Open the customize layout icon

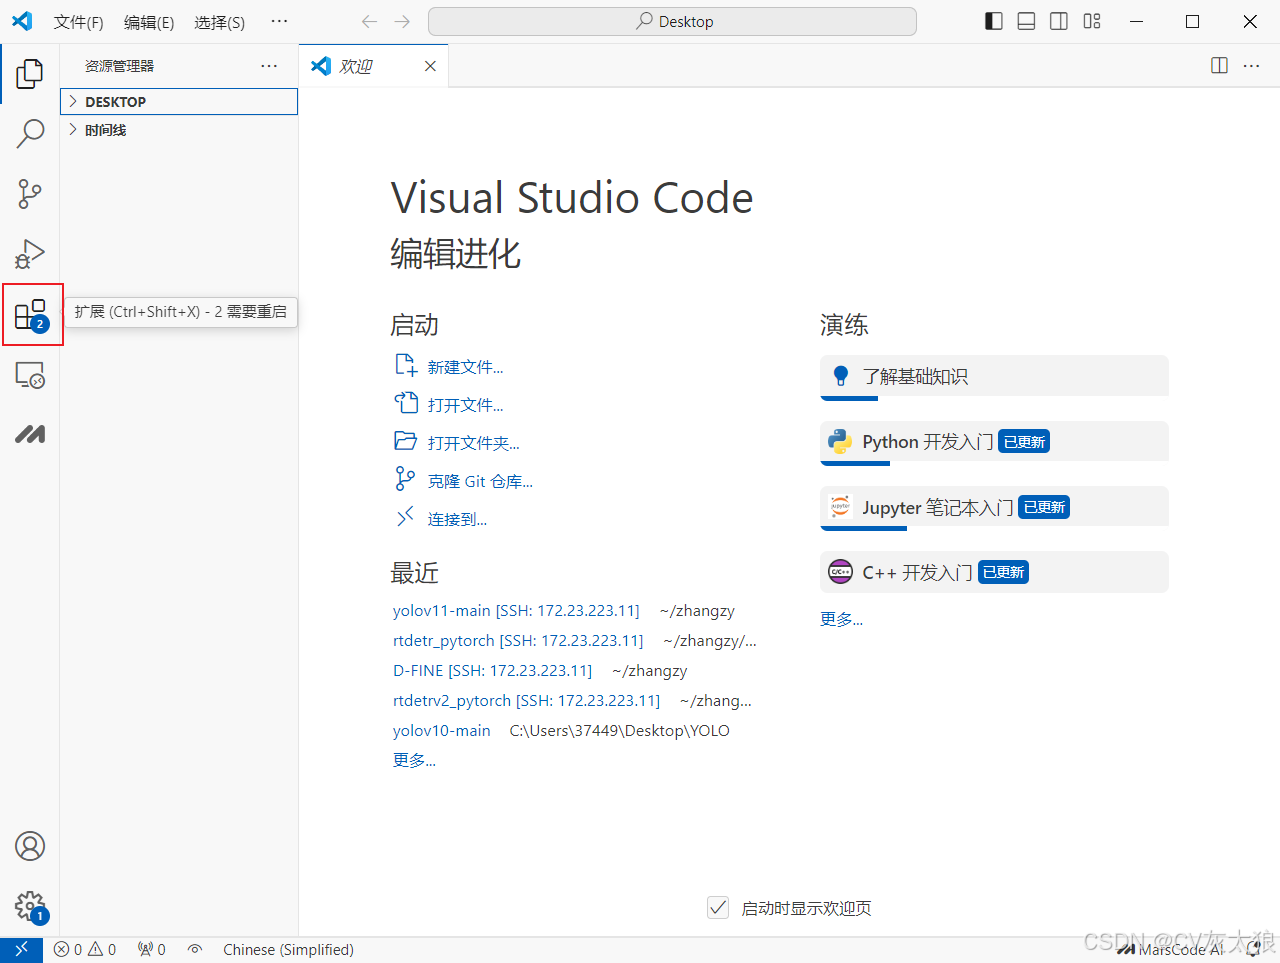1092,21
